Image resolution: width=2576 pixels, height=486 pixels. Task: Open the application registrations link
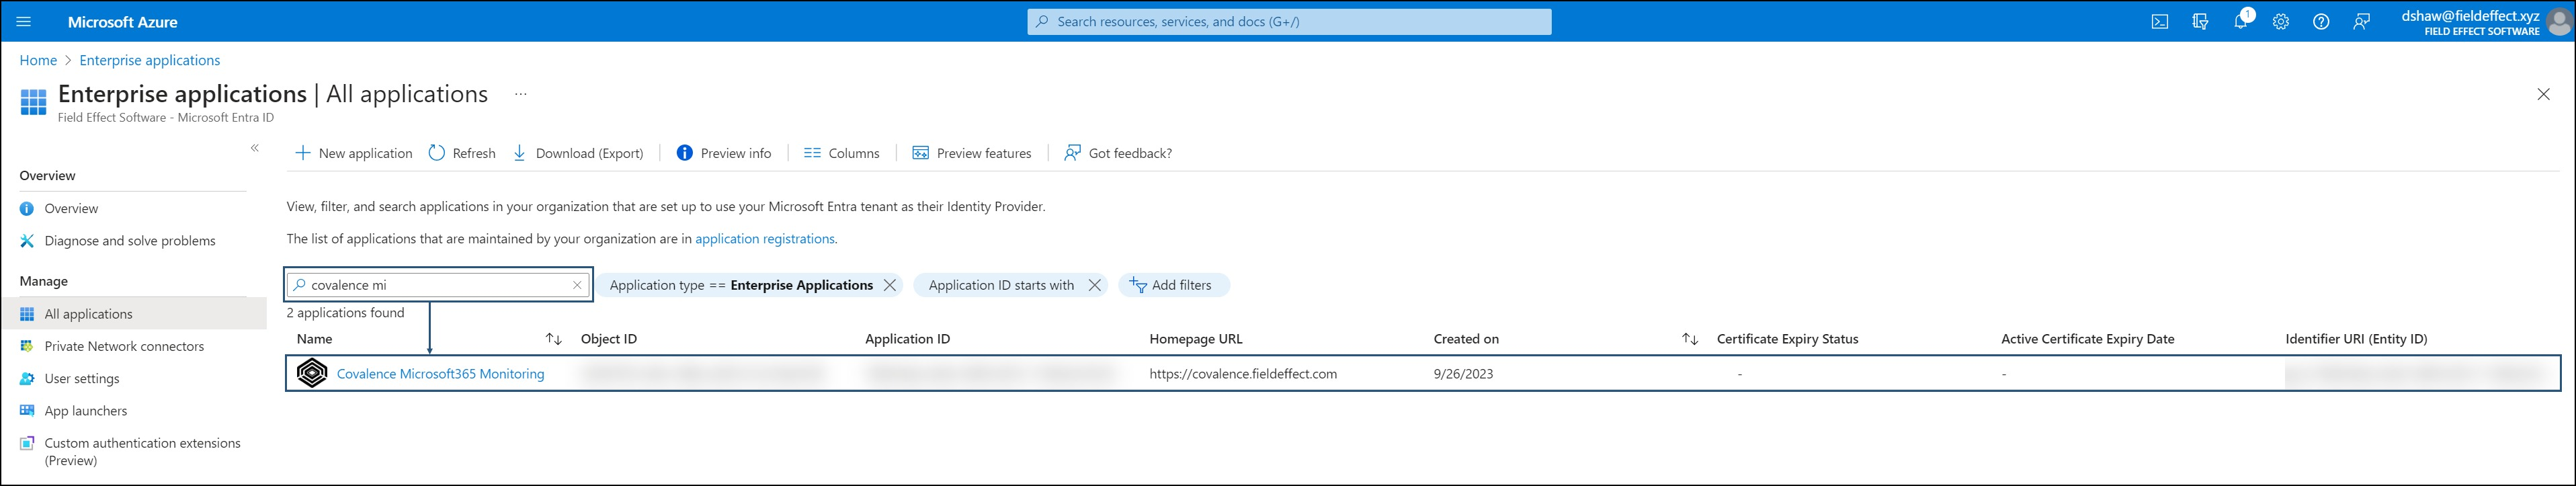pos(765,239)
